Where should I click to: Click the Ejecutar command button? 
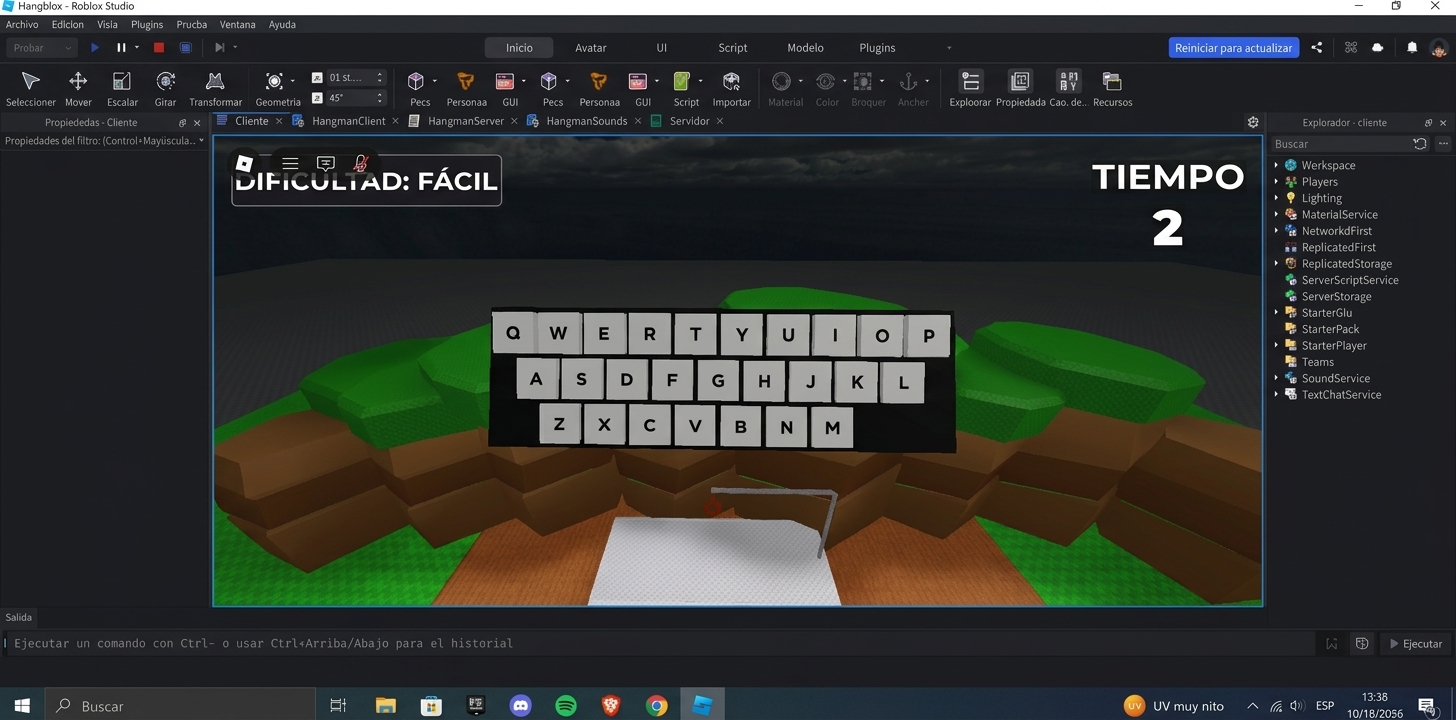click(1414, 644)
